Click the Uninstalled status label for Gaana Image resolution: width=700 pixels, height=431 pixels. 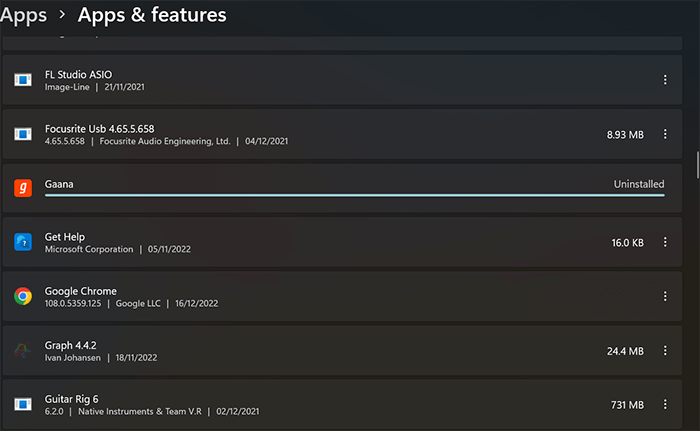coord(639,184)
